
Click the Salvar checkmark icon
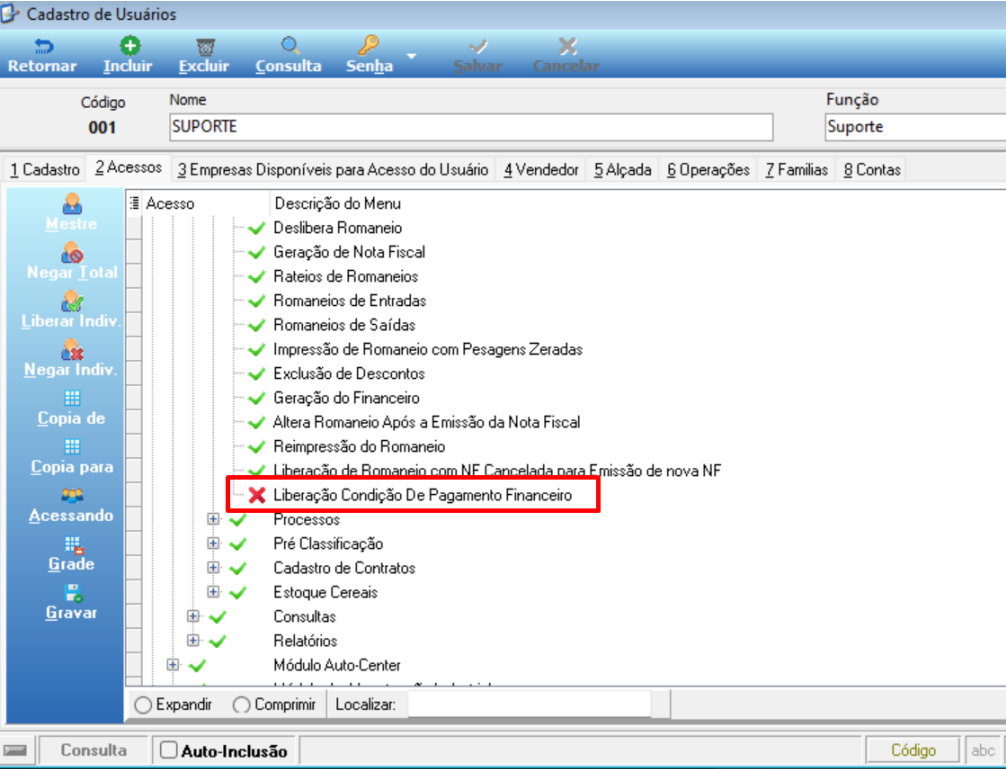click(478, 46)
